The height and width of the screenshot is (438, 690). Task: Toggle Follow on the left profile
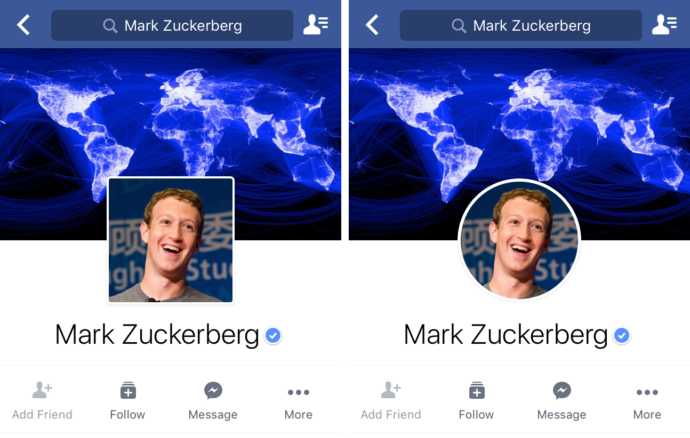(x=128, y=401)
